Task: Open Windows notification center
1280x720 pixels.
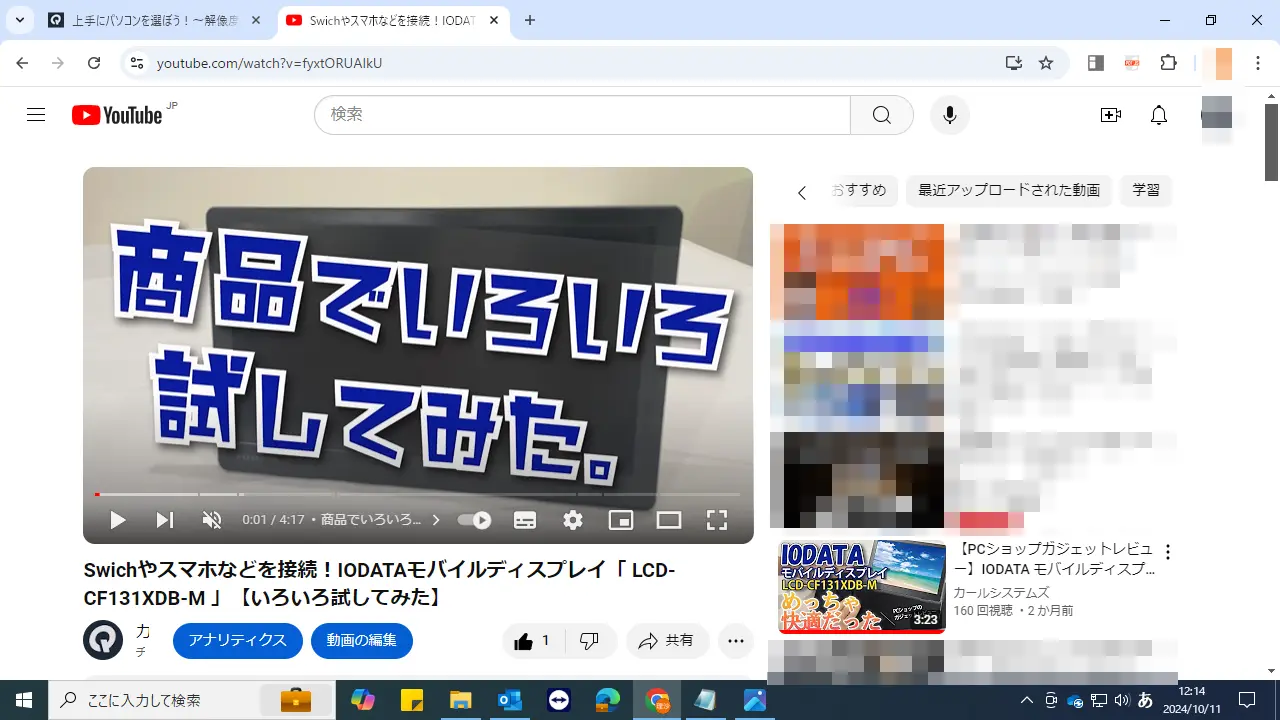Action: click(1247, 700)
